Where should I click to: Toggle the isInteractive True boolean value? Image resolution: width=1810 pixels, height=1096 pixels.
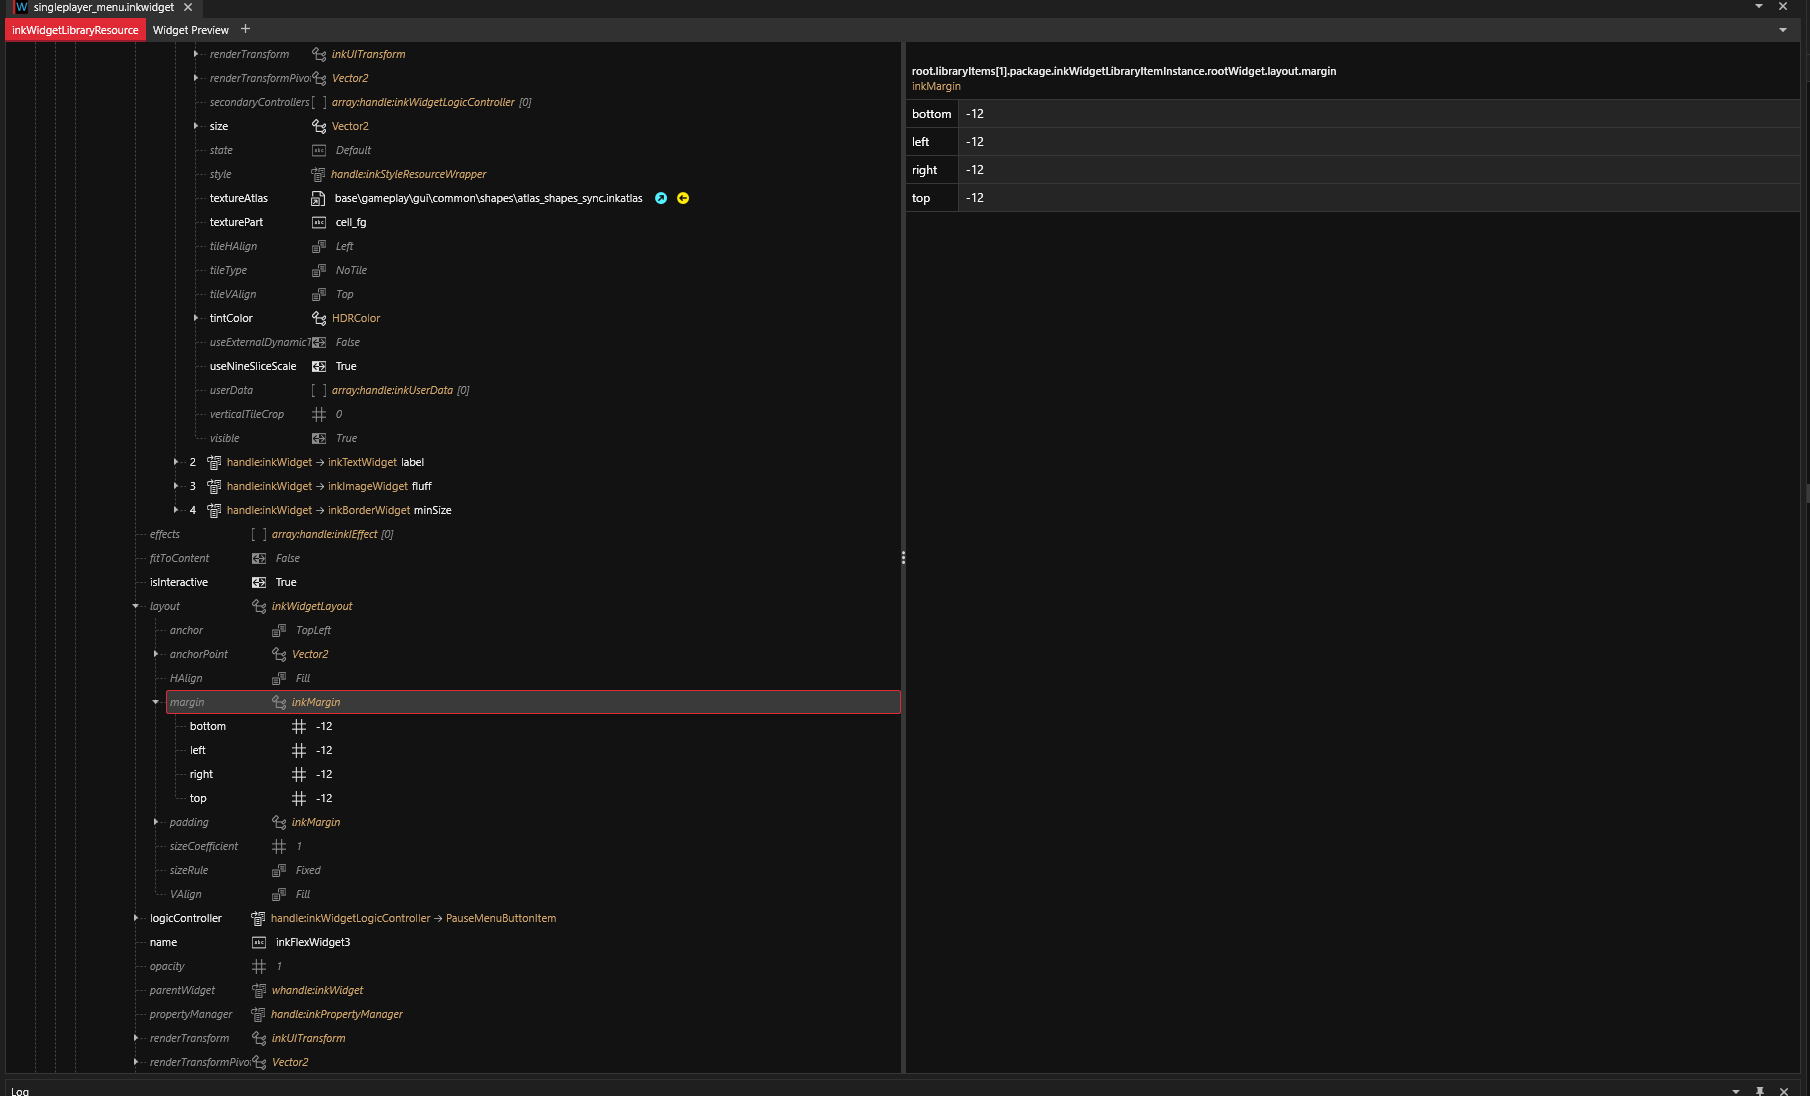(285, 582)
